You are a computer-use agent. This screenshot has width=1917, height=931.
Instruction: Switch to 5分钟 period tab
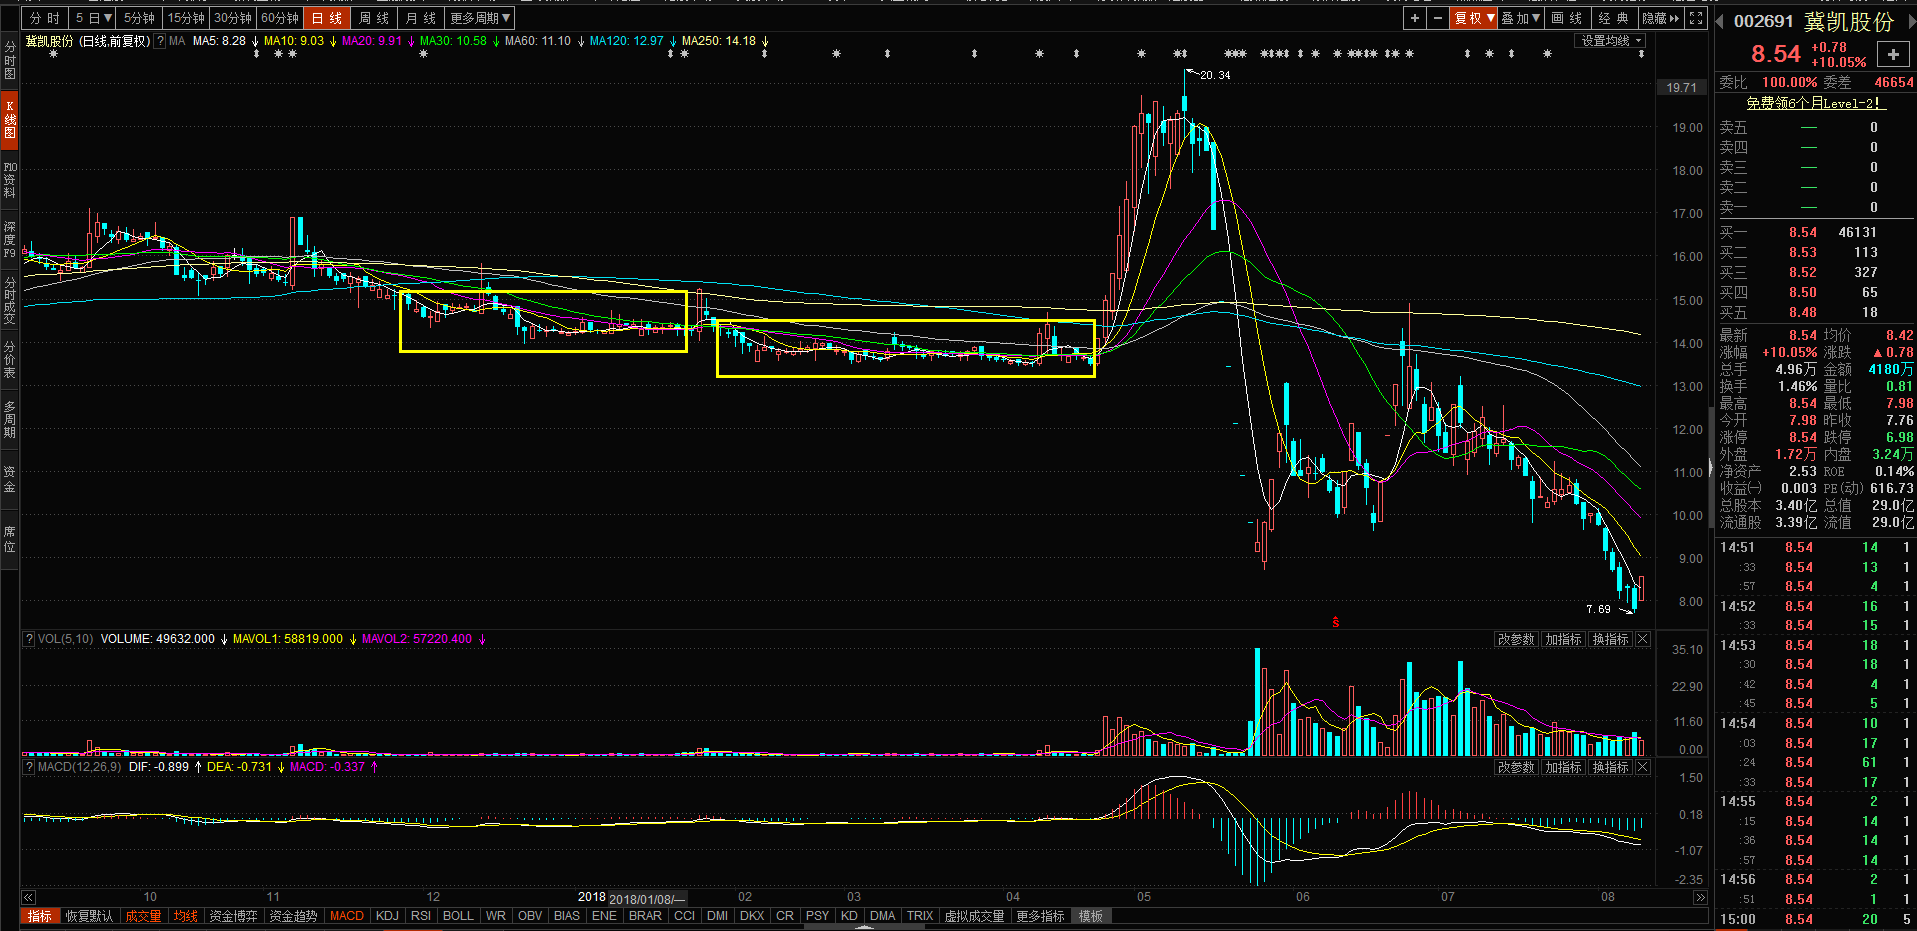pyautogui.click(x=140, y=18)
